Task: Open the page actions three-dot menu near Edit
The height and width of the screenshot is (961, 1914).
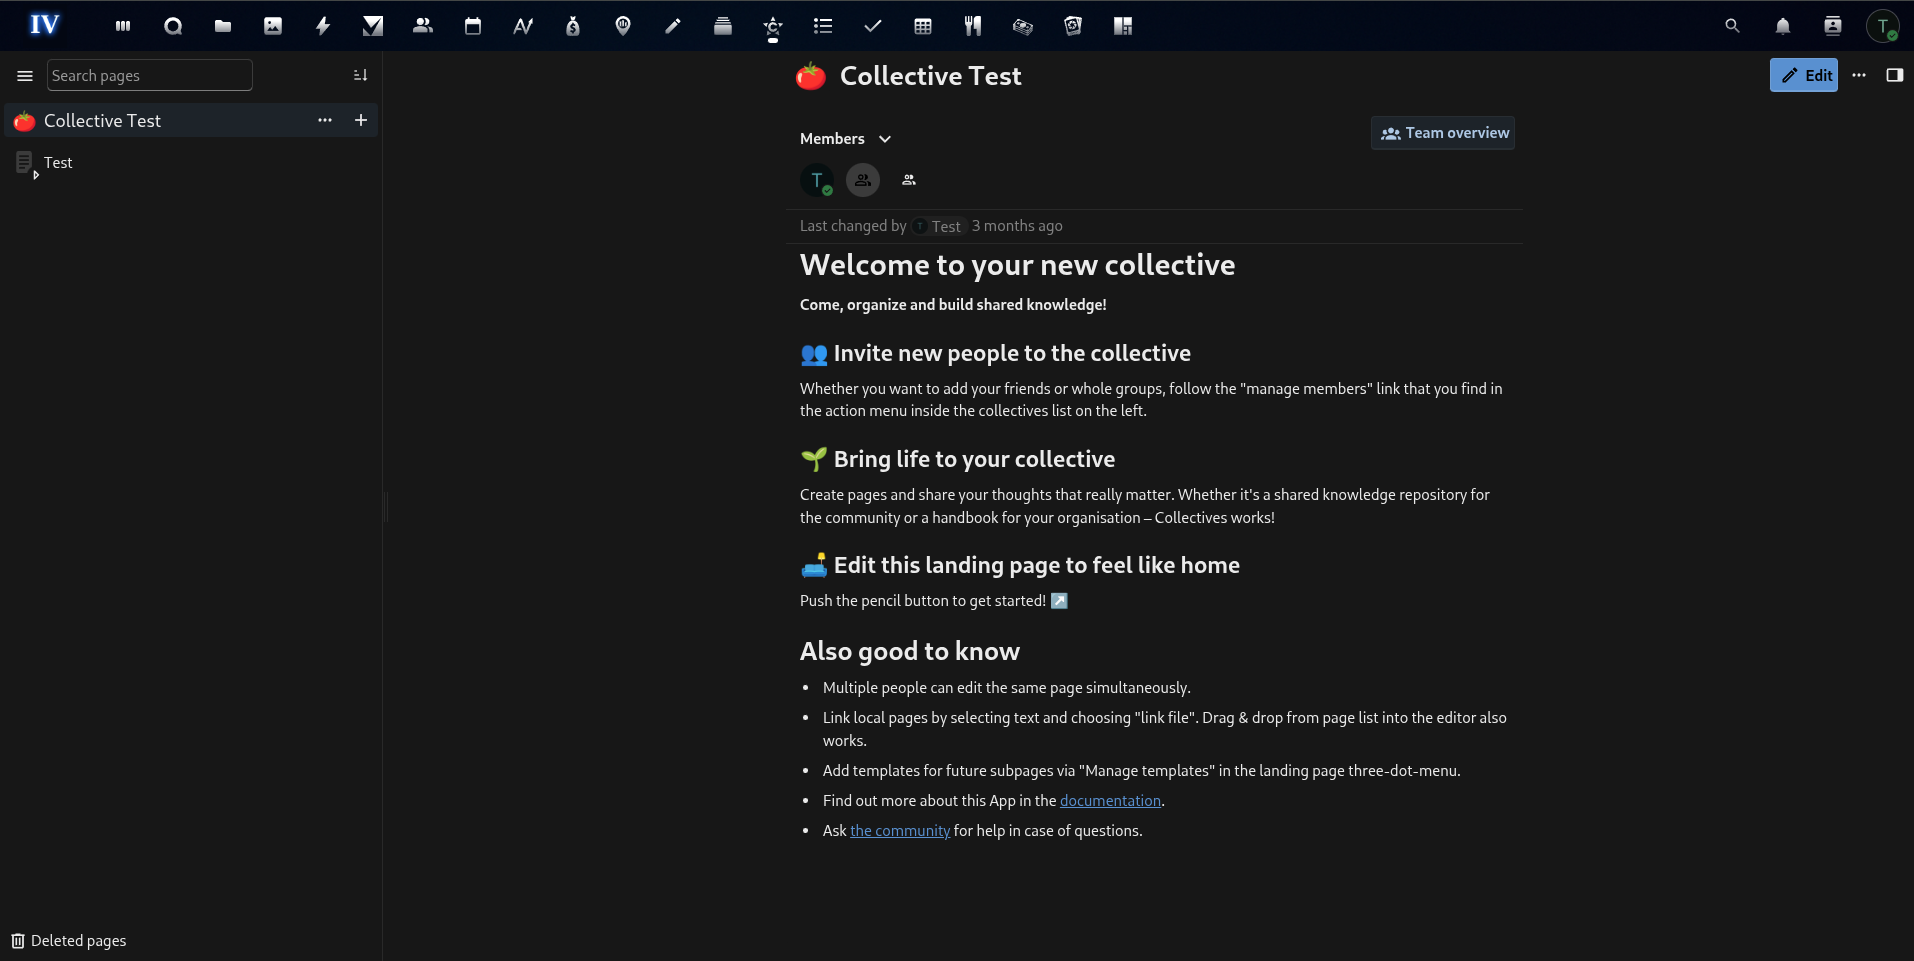Action: click(1859, 75)
